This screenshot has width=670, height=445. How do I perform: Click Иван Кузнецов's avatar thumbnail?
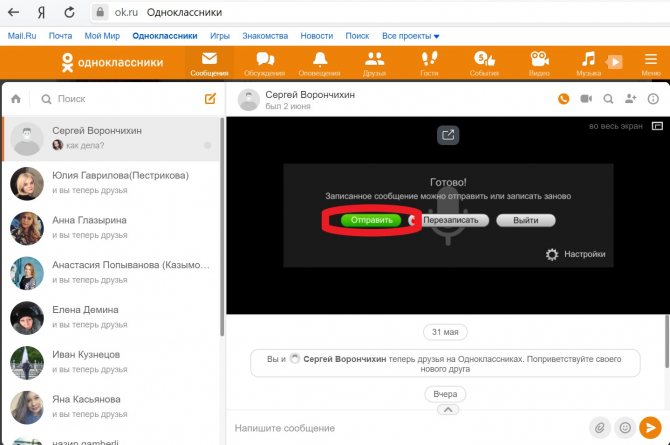[27, 362]
